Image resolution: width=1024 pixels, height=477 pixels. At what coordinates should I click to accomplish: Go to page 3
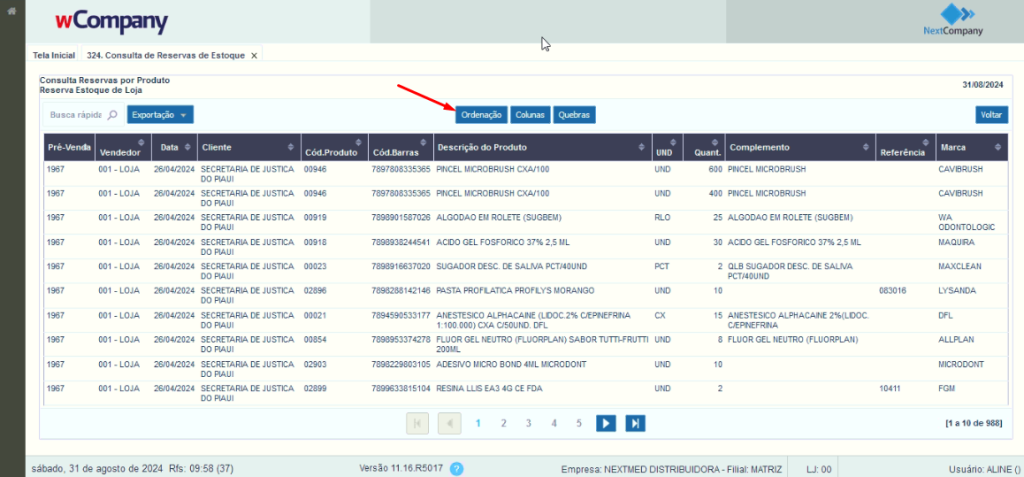tap(528, 423)
